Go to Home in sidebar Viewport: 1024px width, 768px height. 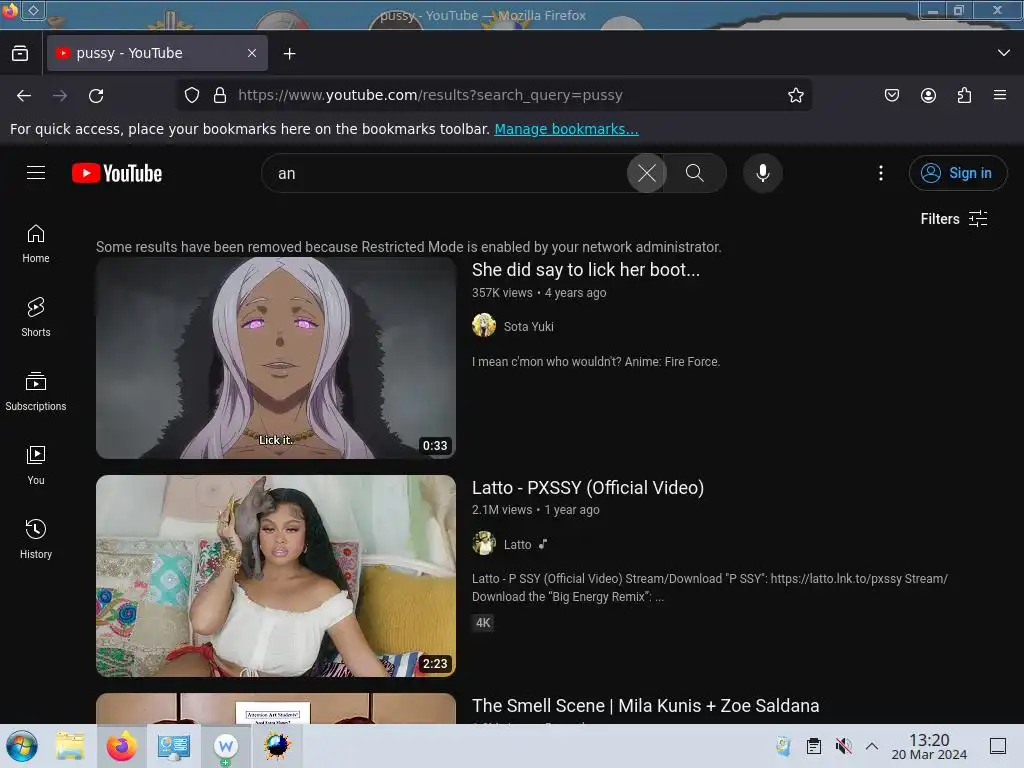pos(36,244)
